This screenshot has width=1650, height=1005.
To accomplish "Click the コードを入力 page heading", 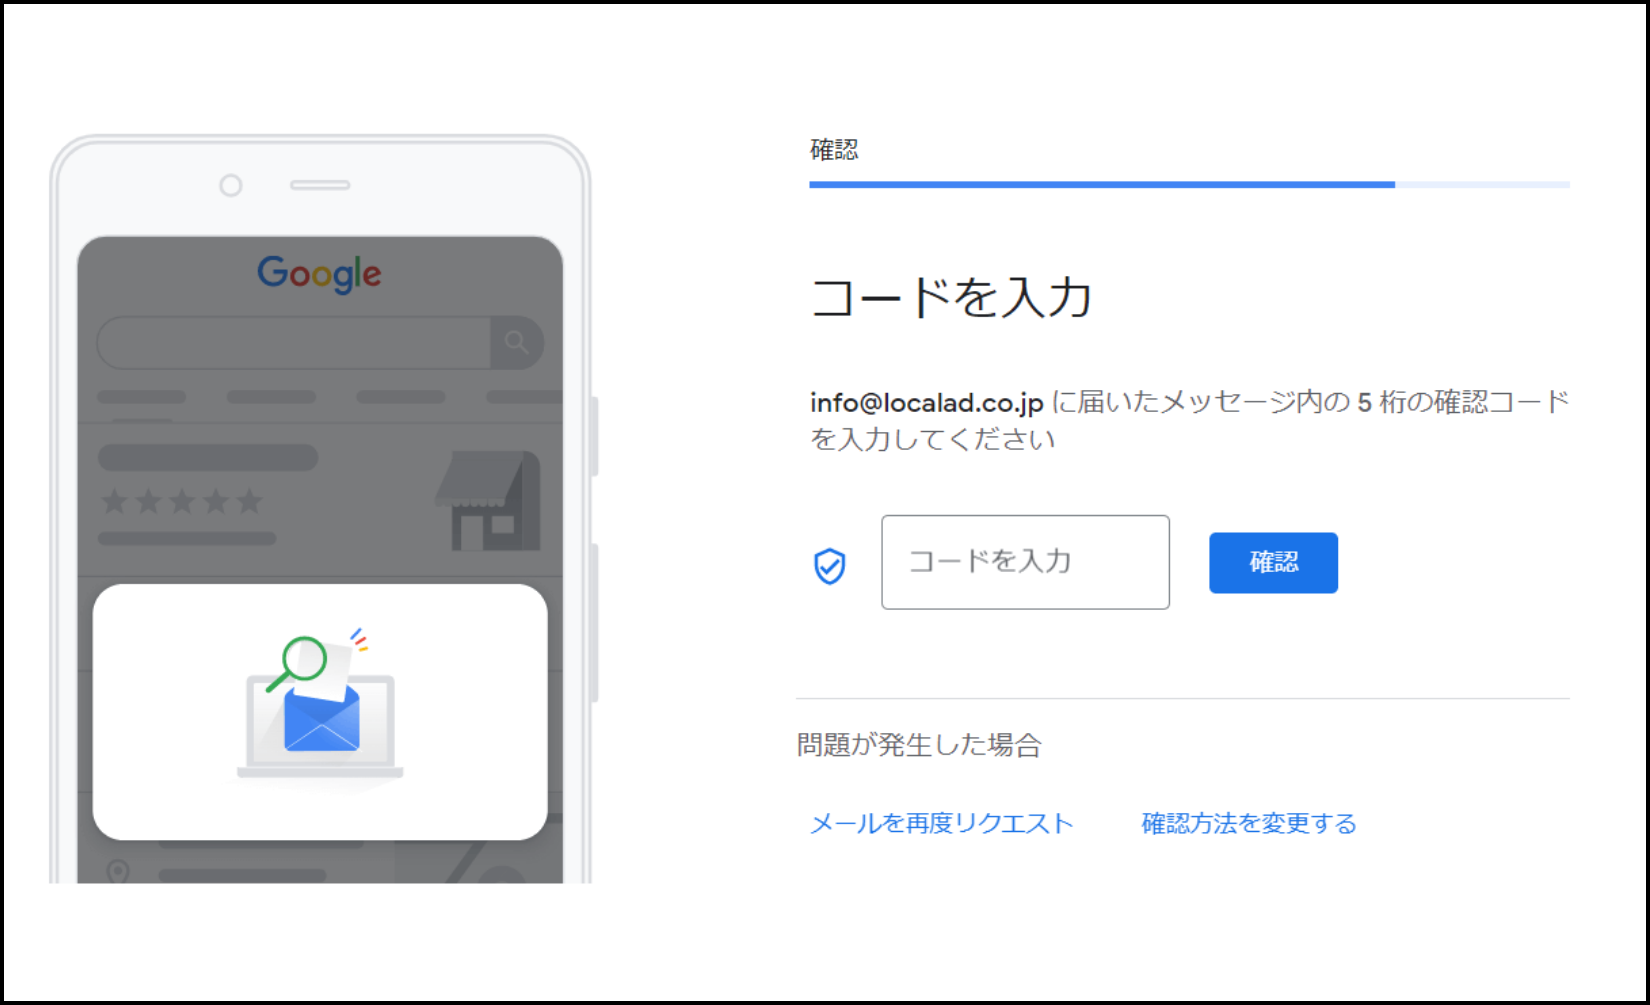I will 951,298.
